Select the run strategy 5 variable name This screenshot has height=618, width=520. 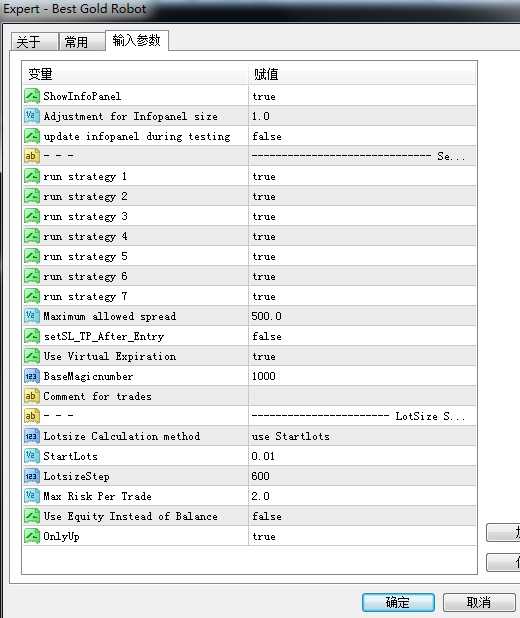point(85,256)
